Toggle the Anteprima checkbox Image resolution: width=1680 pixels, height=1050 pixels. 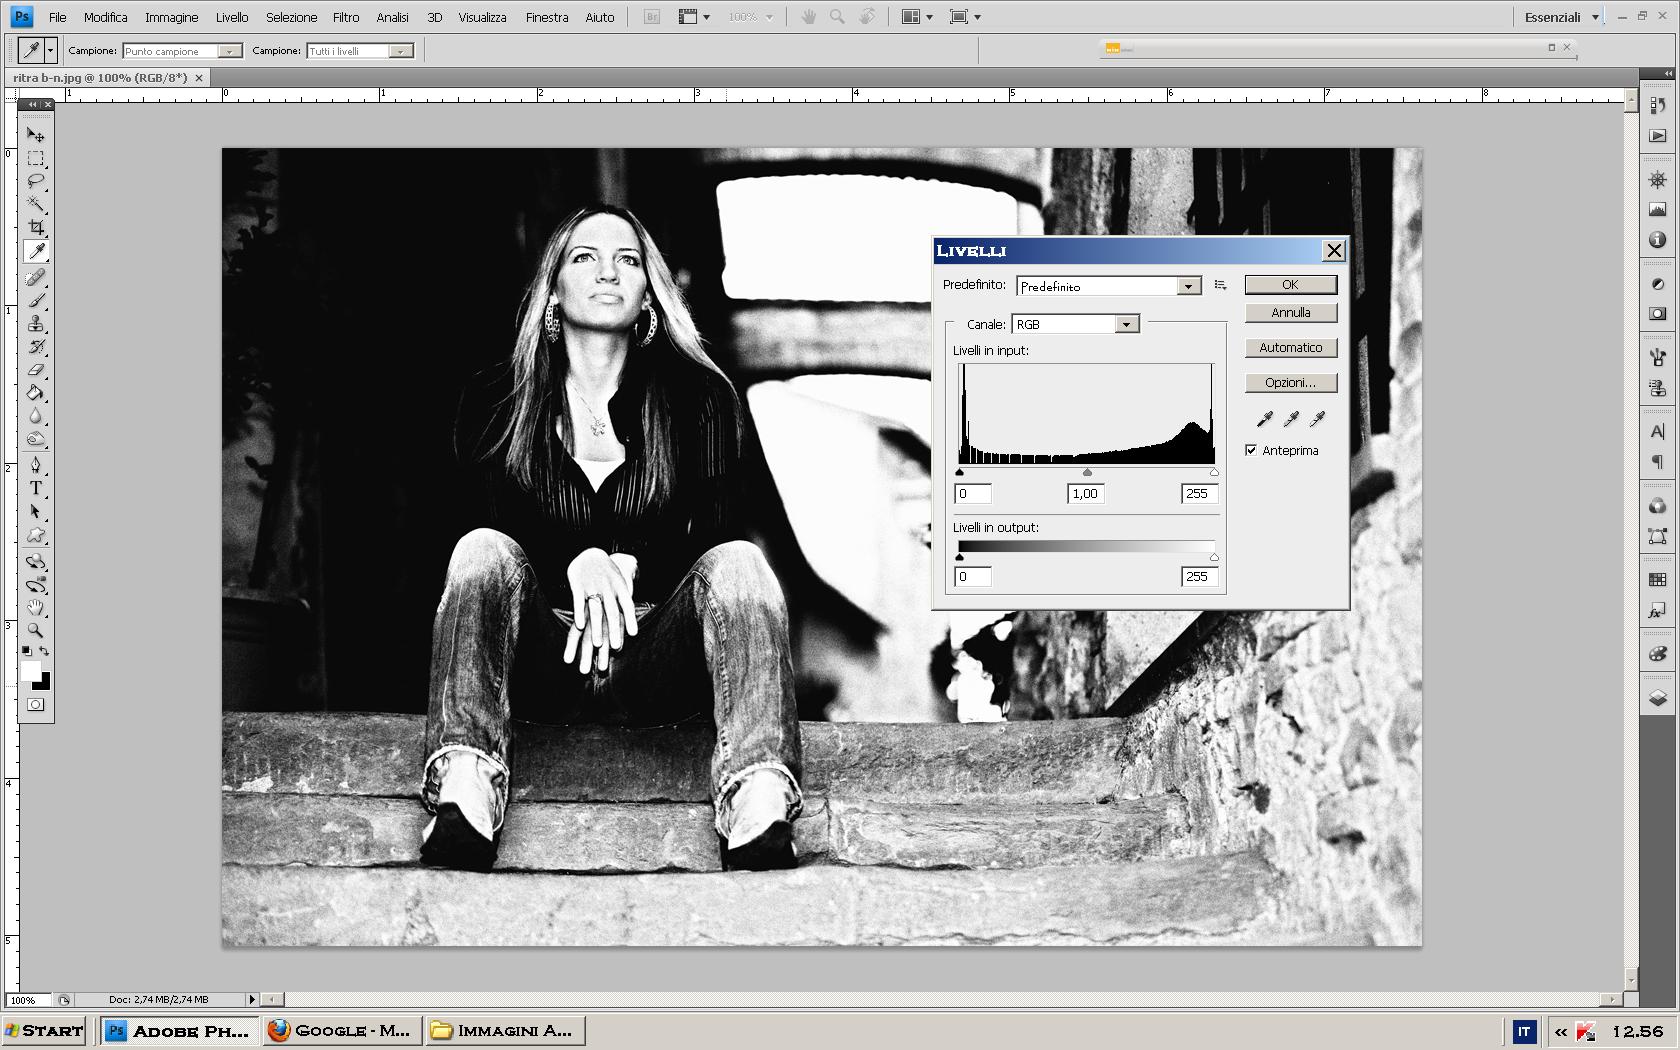pos(1251,450)
